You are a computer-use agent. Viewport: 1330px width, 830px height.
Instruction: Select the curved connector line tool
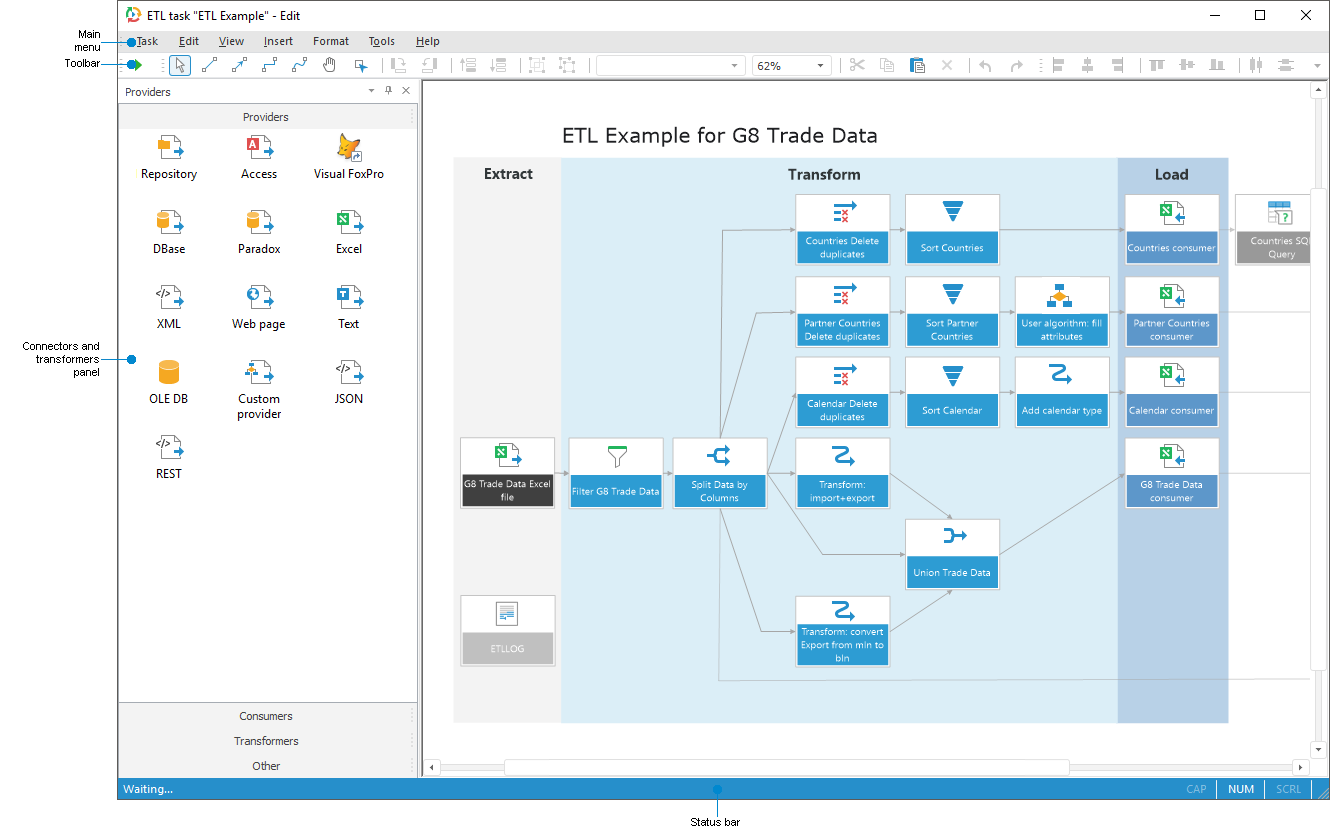299,65
